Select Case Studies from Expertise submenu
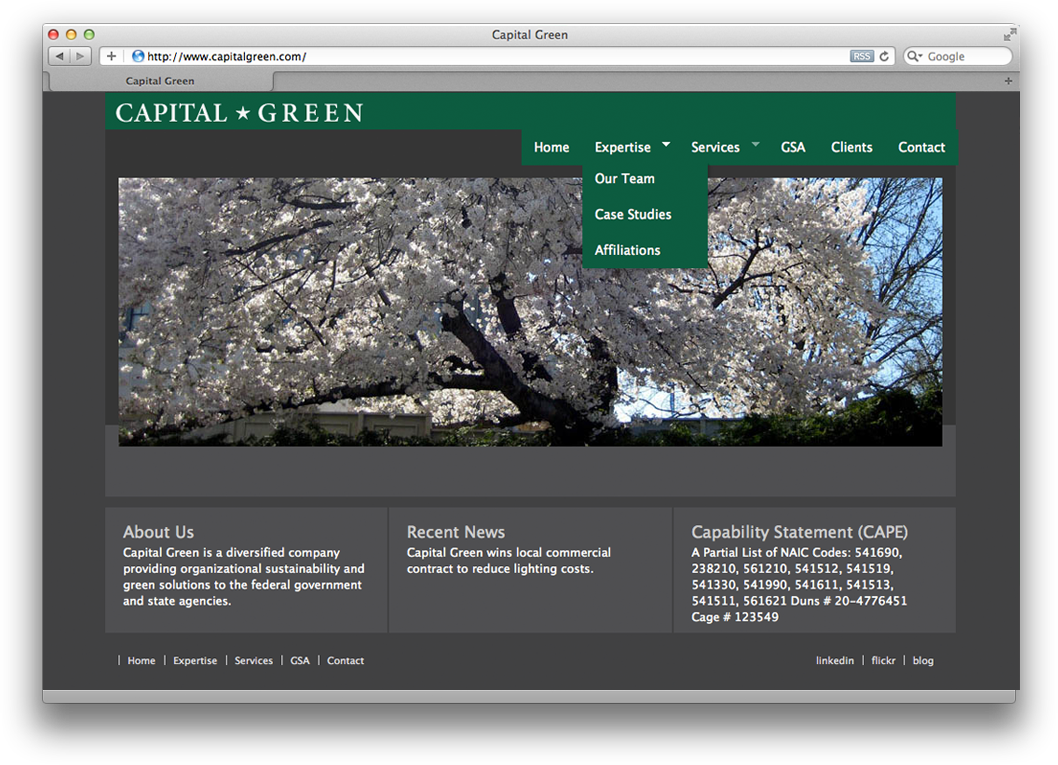This screenshot has width=1058, height=765. 633,215
